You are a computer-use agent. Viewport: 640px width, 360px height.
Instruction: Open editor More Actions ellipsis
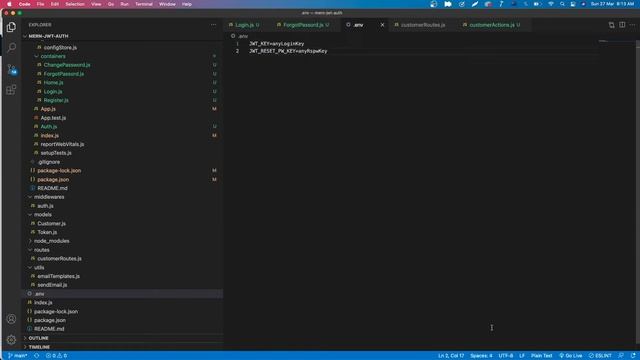632,25
